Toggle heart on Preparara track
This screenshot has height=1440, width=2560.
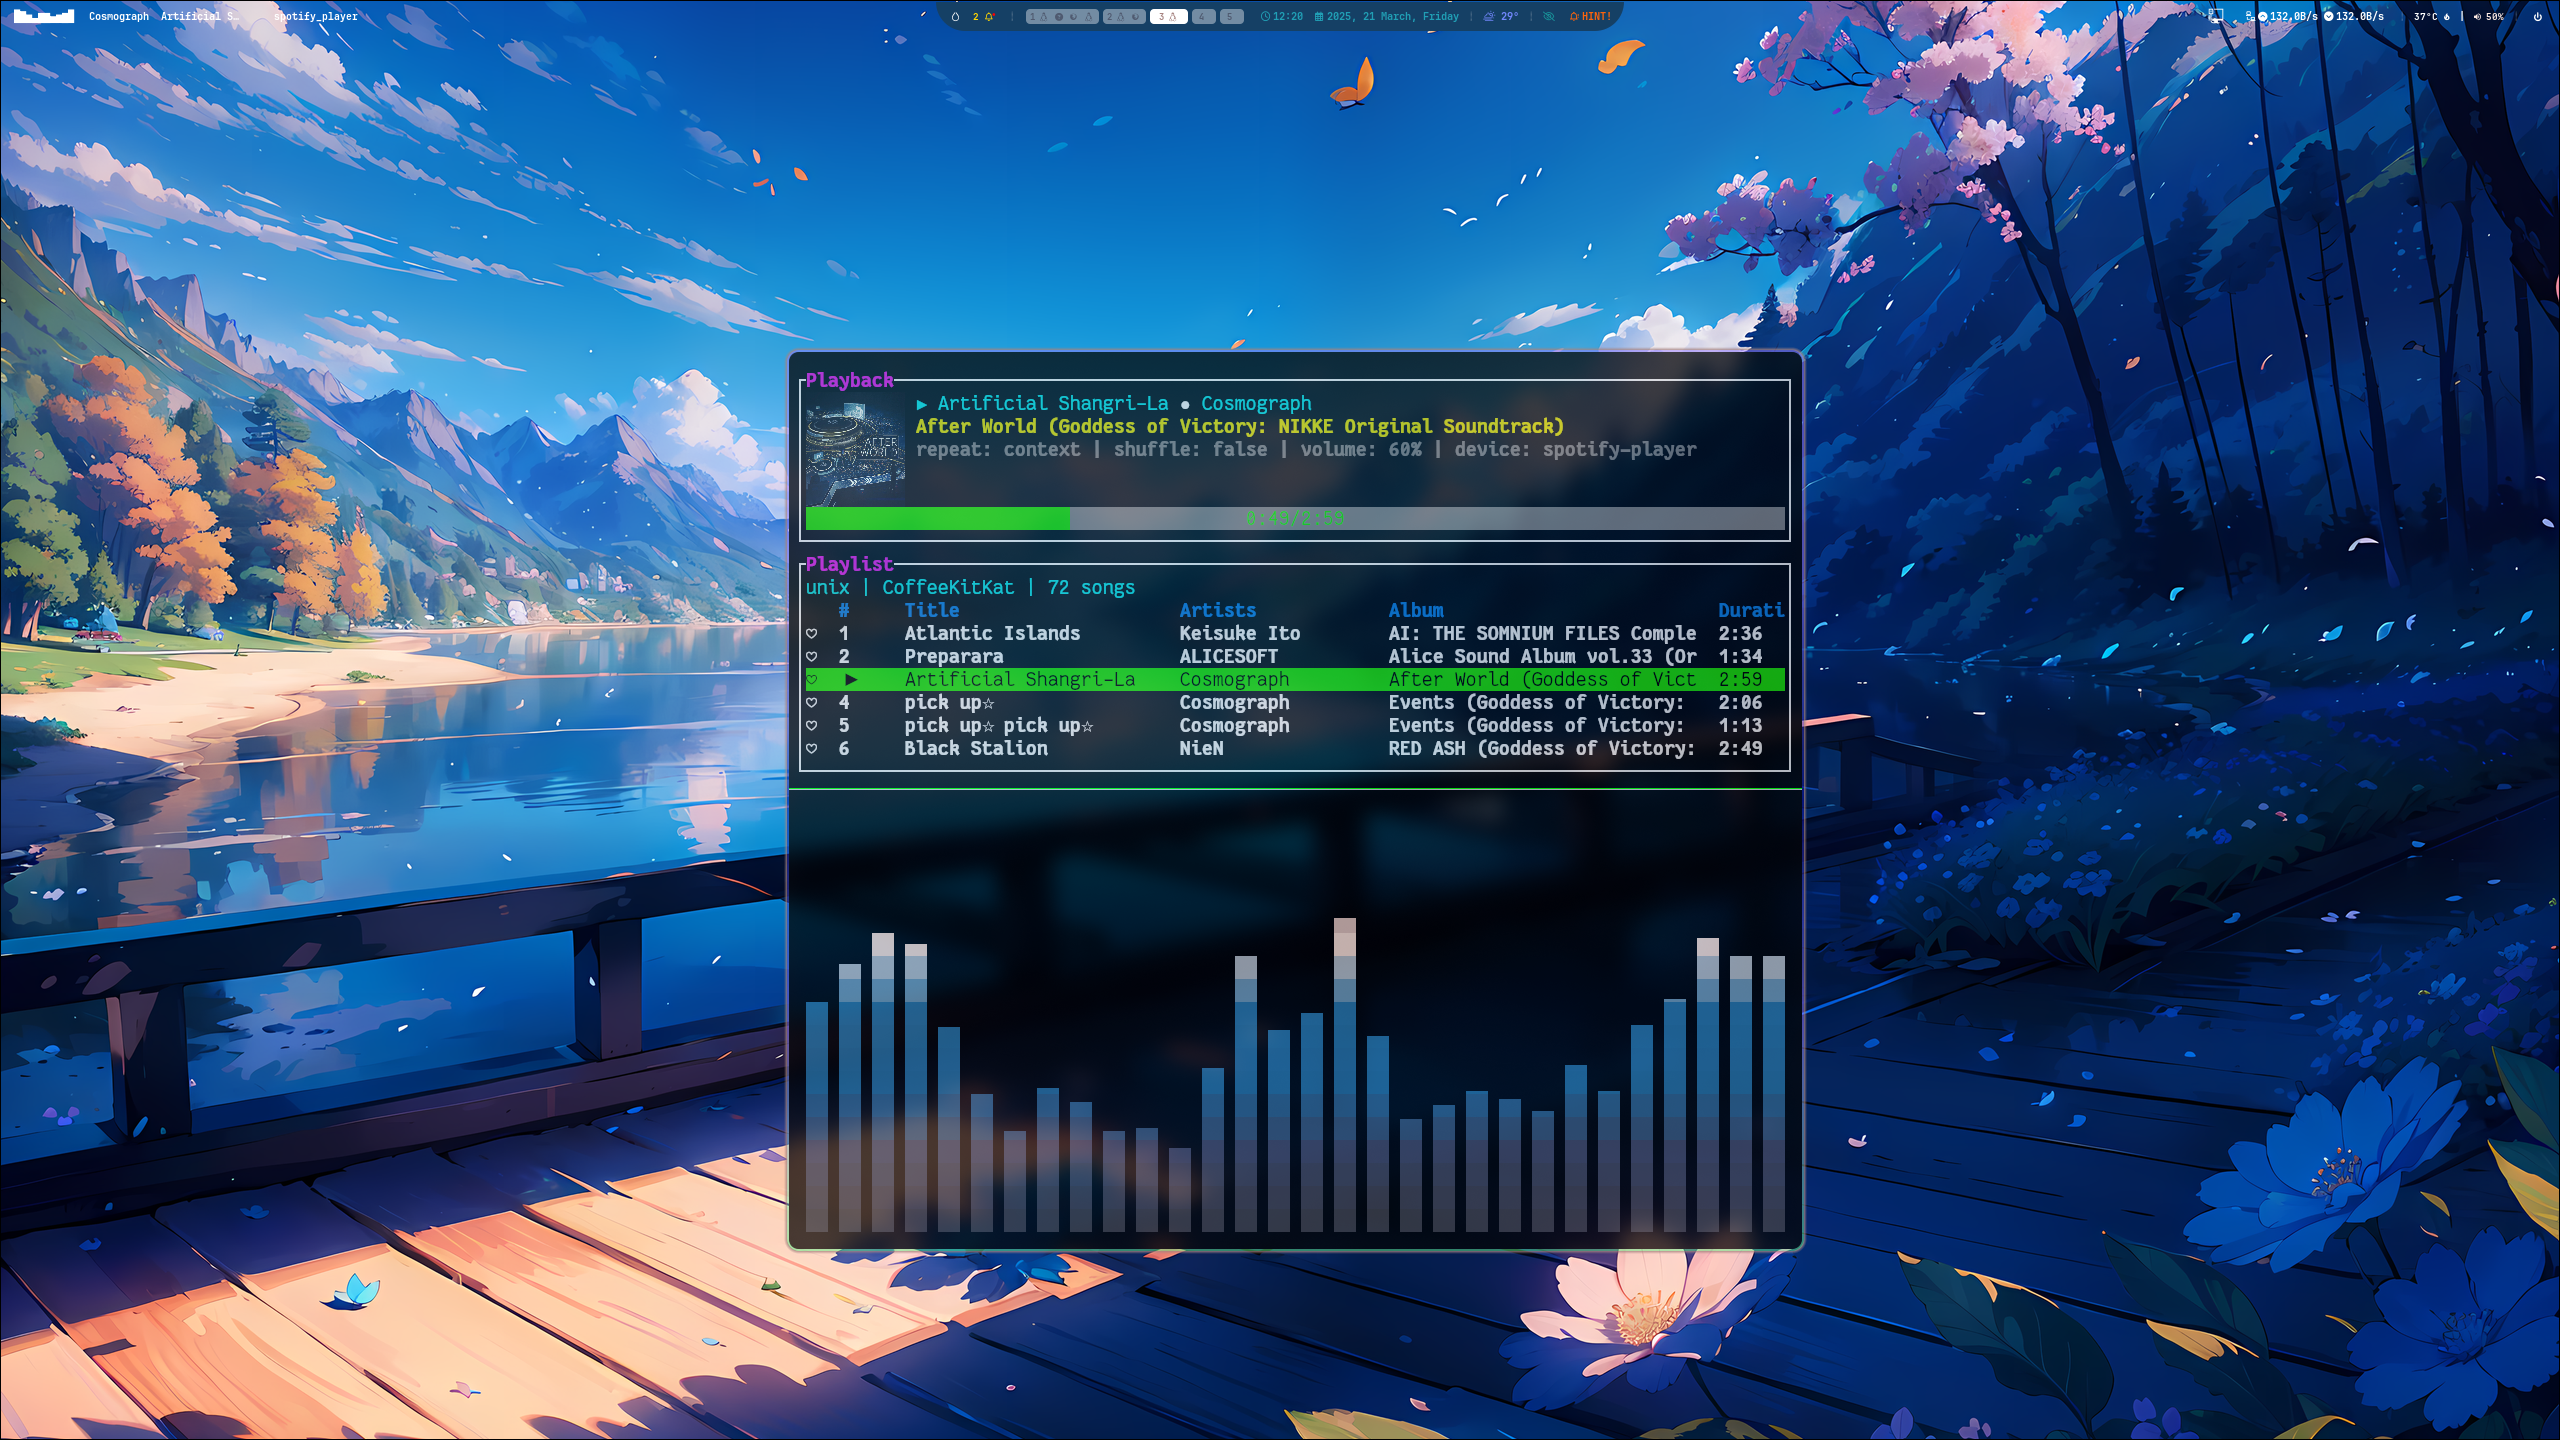(812, 656)
